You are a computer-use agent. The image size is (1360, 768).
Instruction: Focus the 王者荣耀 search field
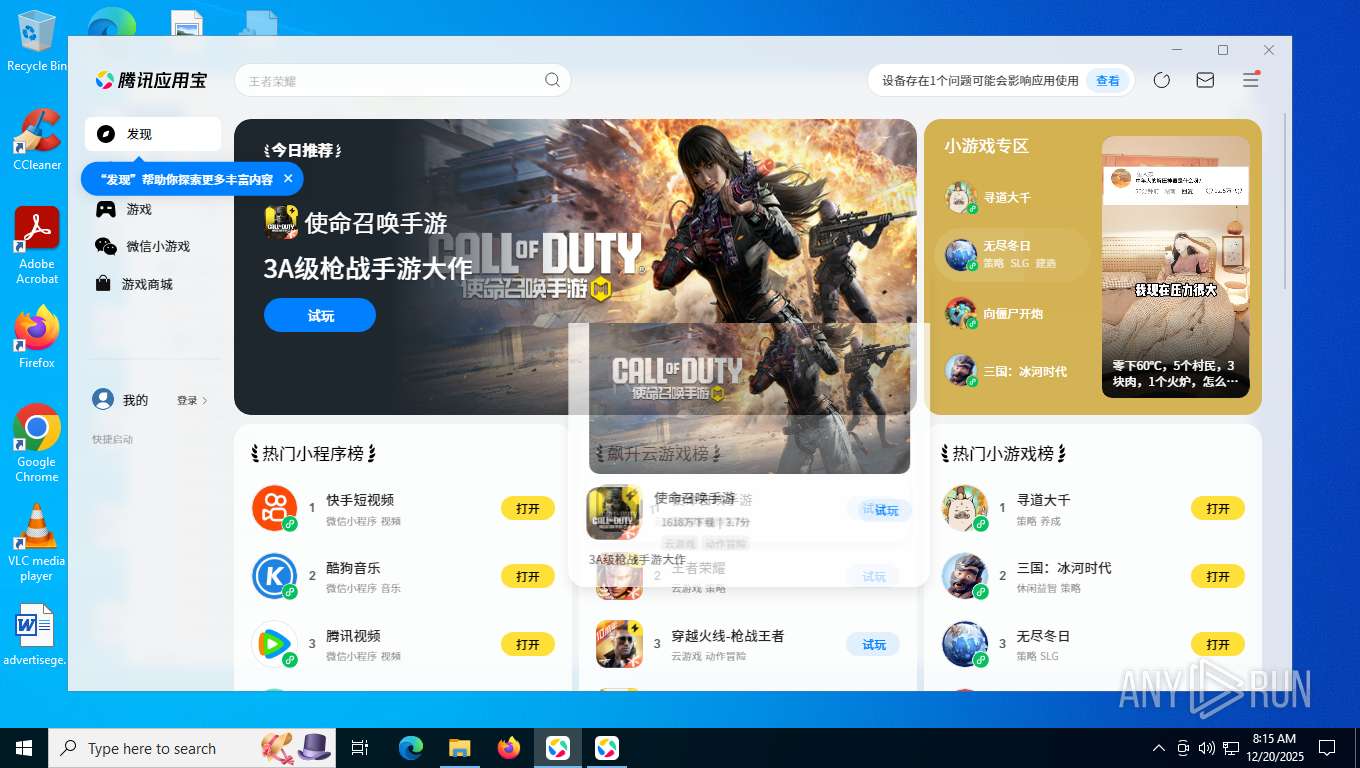pos(402,81)
